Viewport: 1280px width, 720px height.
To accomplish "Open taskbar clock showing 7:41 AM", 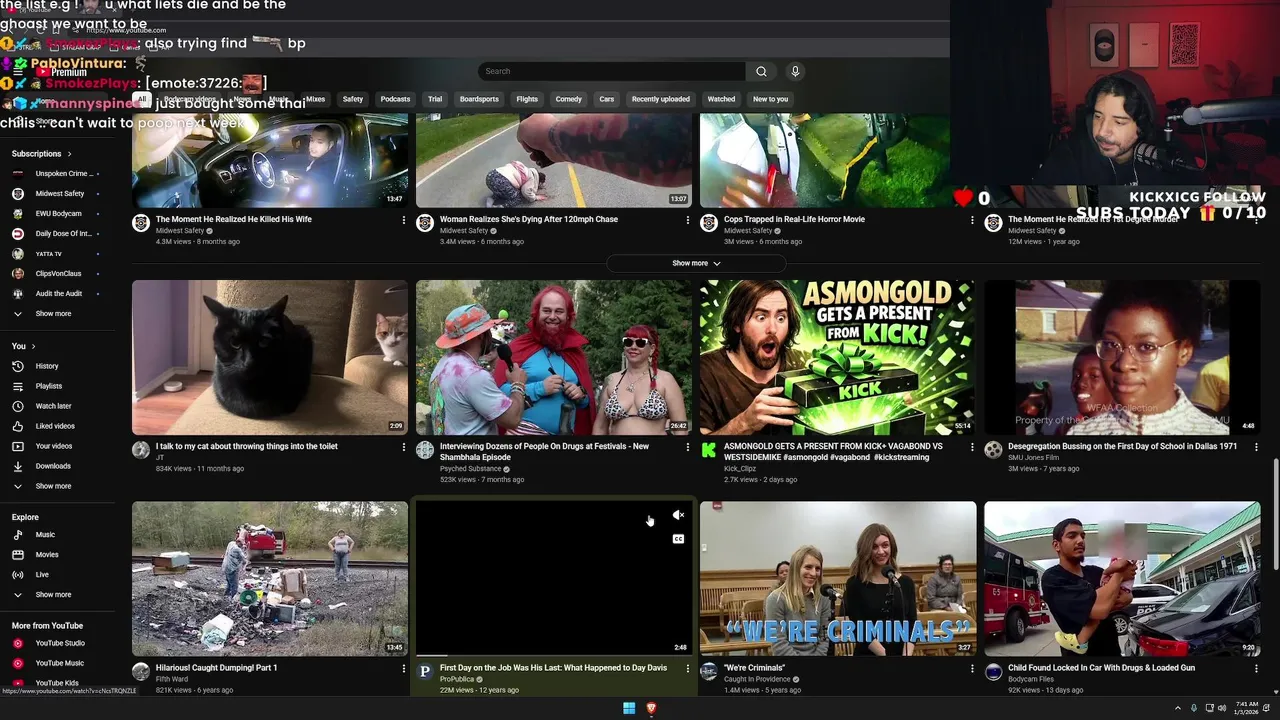I will 1247,708.
